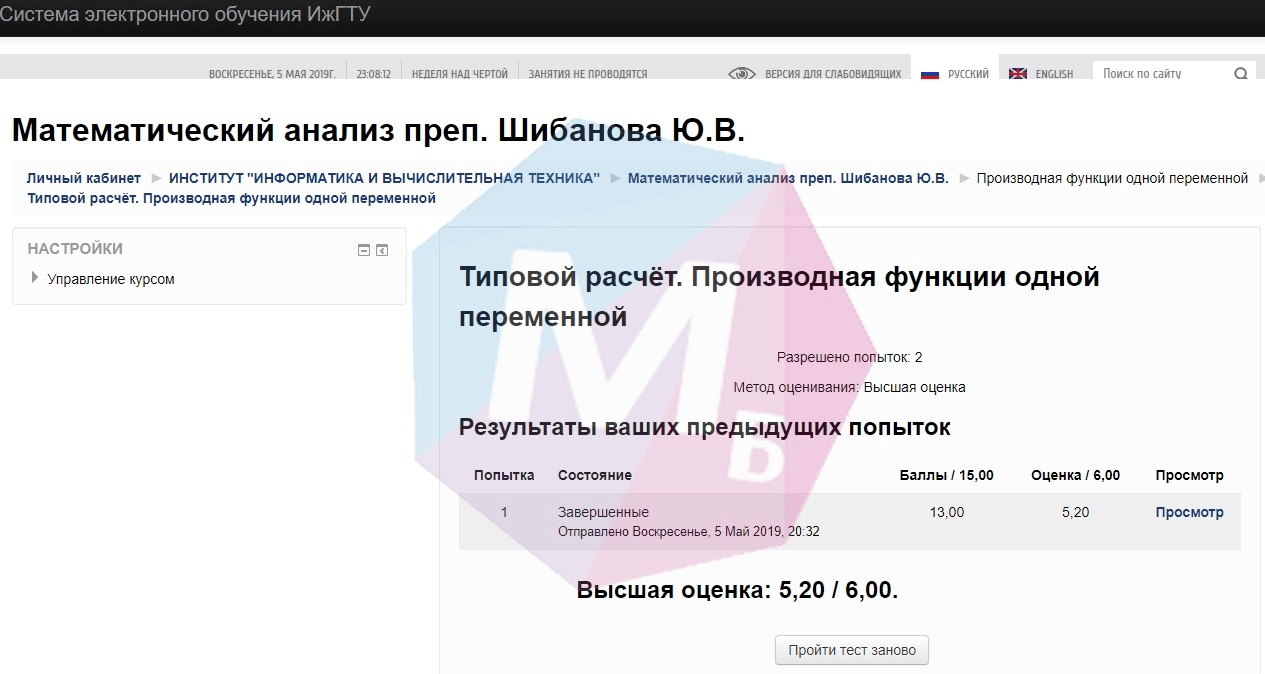Screen dimensions: 1265x674
Task: Click the Russian flag icon
Action: point(930,74)
